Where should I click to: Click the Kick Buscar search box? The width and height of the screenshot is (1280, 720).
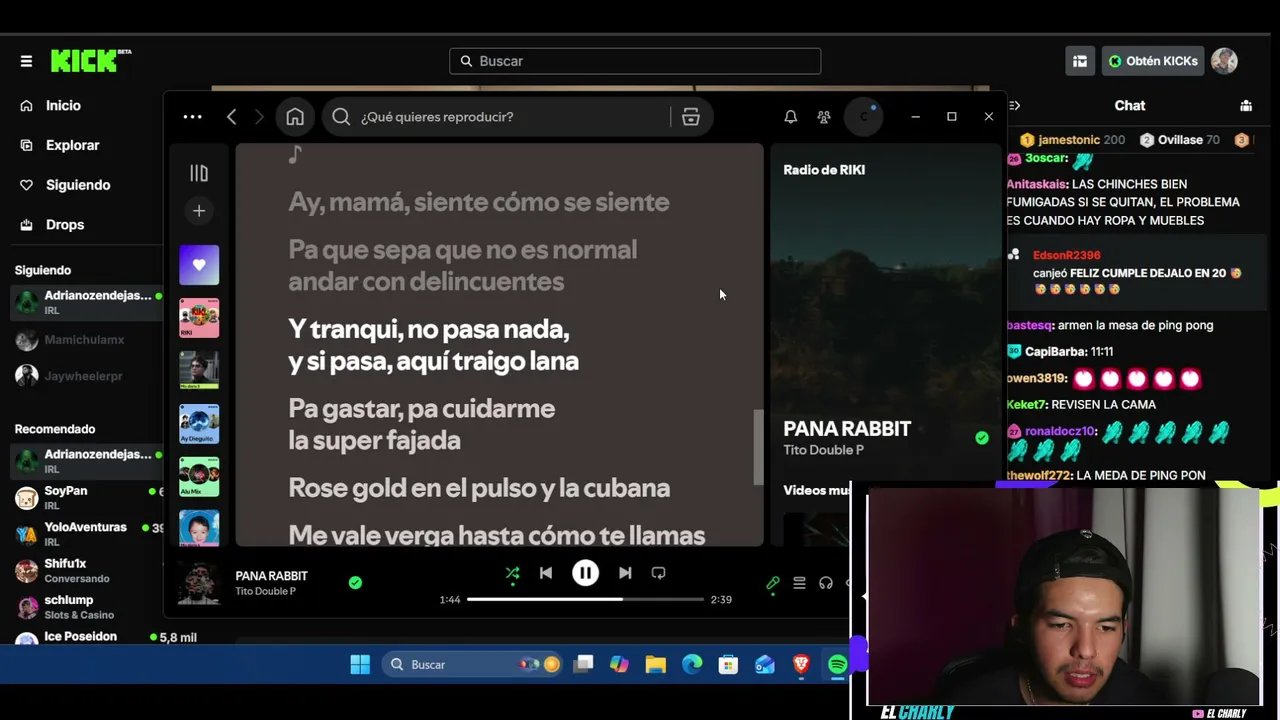point(635,61)
